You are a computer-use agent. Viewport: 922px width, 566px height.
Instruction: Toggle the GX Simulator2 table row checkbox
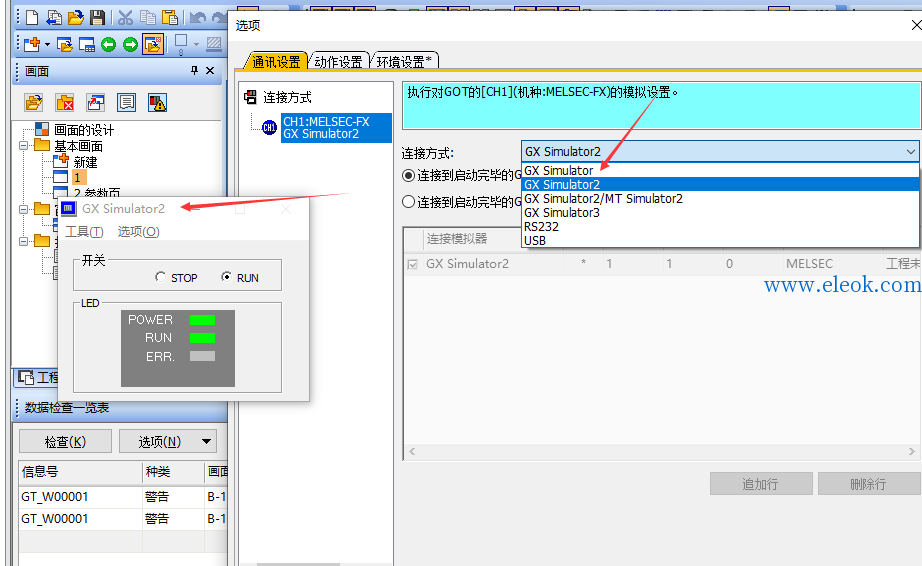413,264
